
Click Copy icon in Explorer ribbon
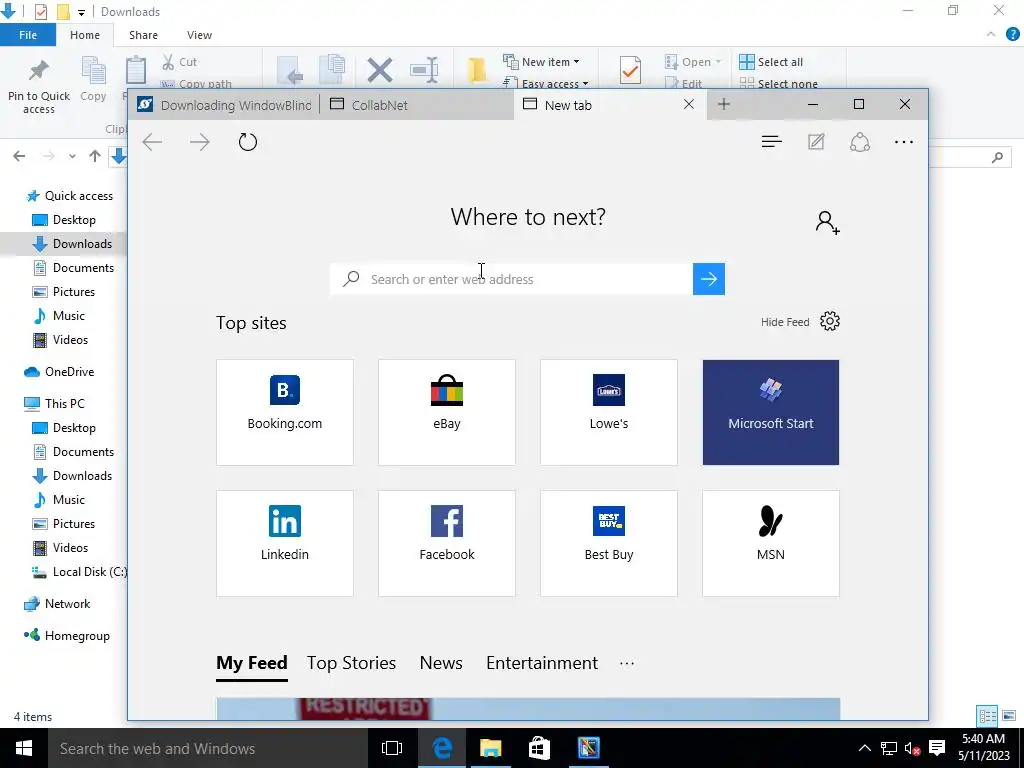[93, 79]
